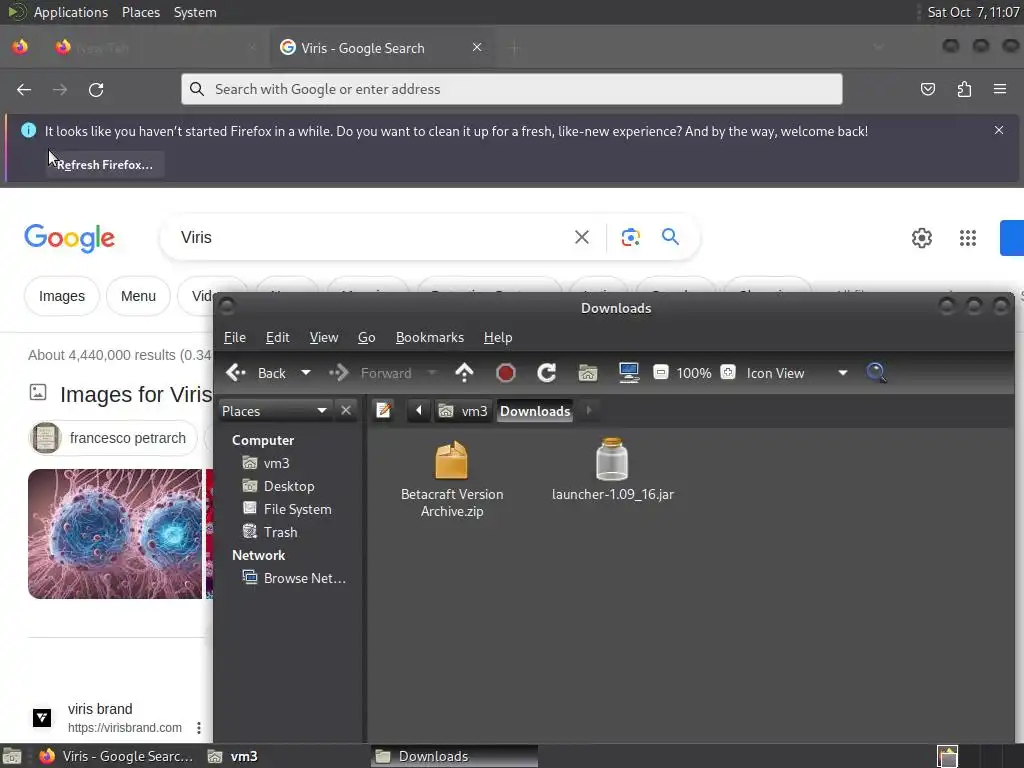The image size is (1024, 768).
Task: Click the file manager search icon
Action: [876, 372]
